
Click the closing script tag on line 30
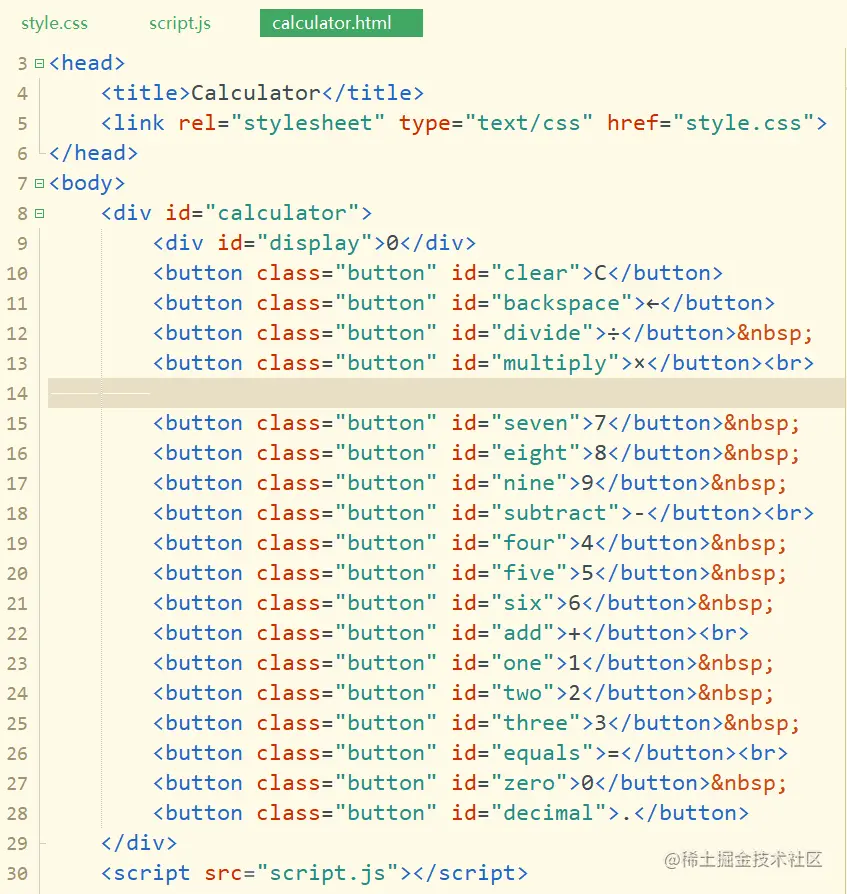[x=470, y=873]
